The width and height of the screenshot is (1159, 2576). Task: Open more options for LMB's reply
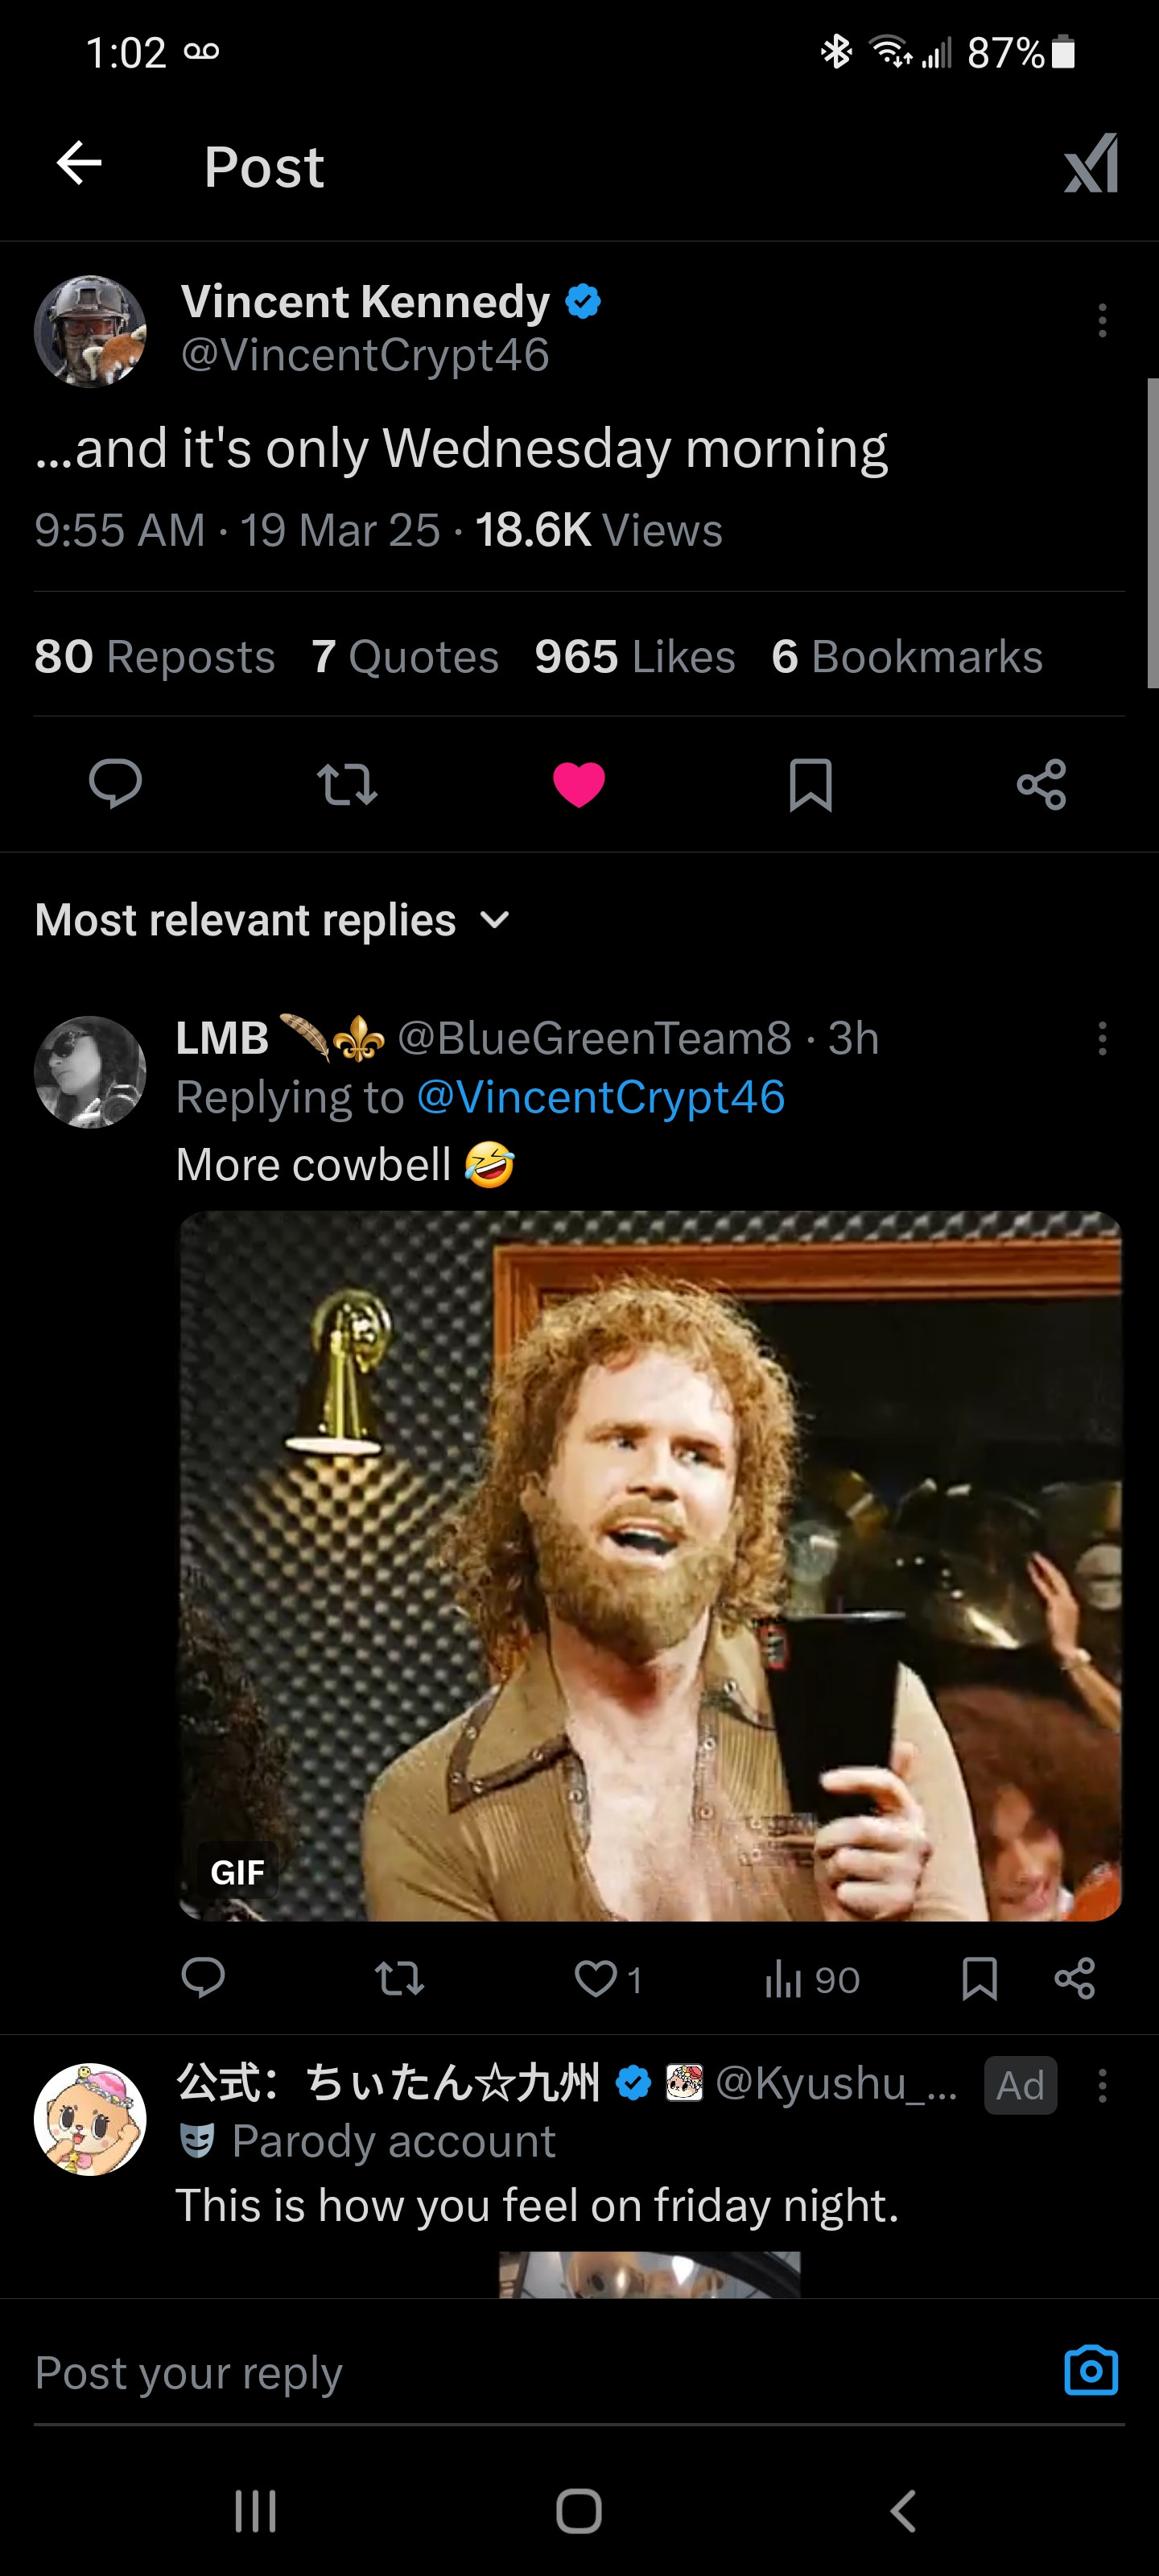1102,1039
